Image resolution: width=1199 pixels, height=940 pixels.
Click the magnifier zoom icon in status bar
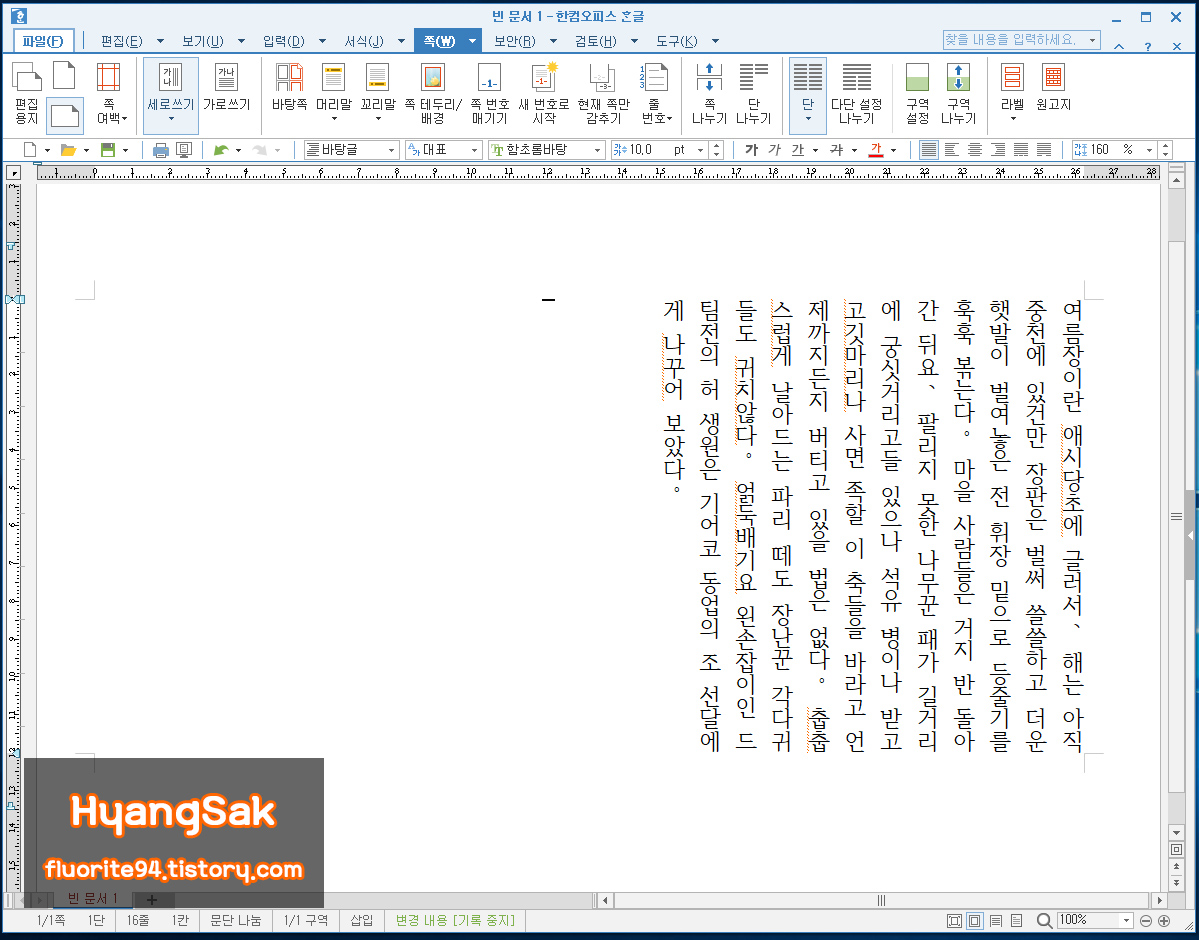1044,920
